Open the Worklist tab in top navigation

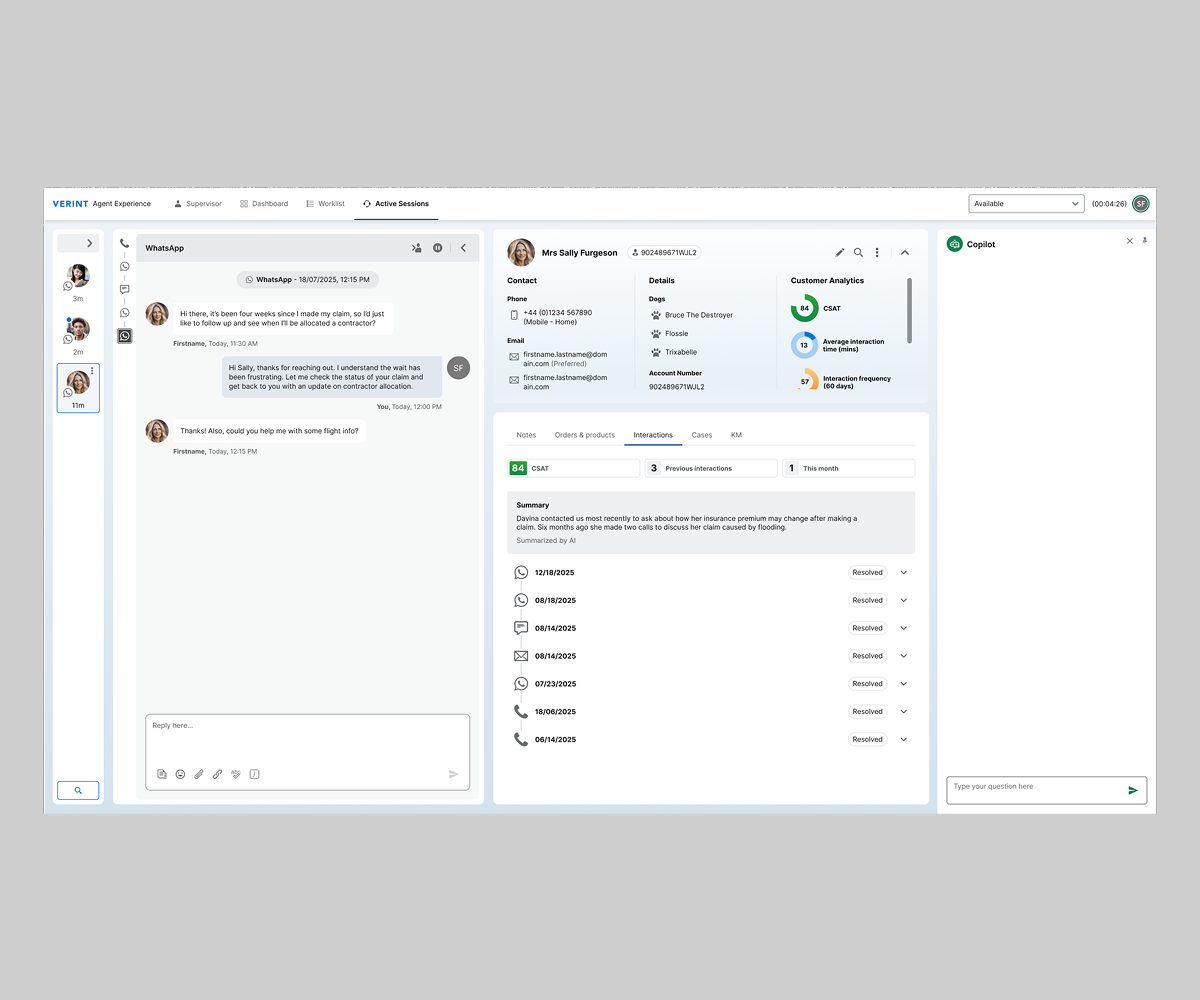[x=325, y=204]
